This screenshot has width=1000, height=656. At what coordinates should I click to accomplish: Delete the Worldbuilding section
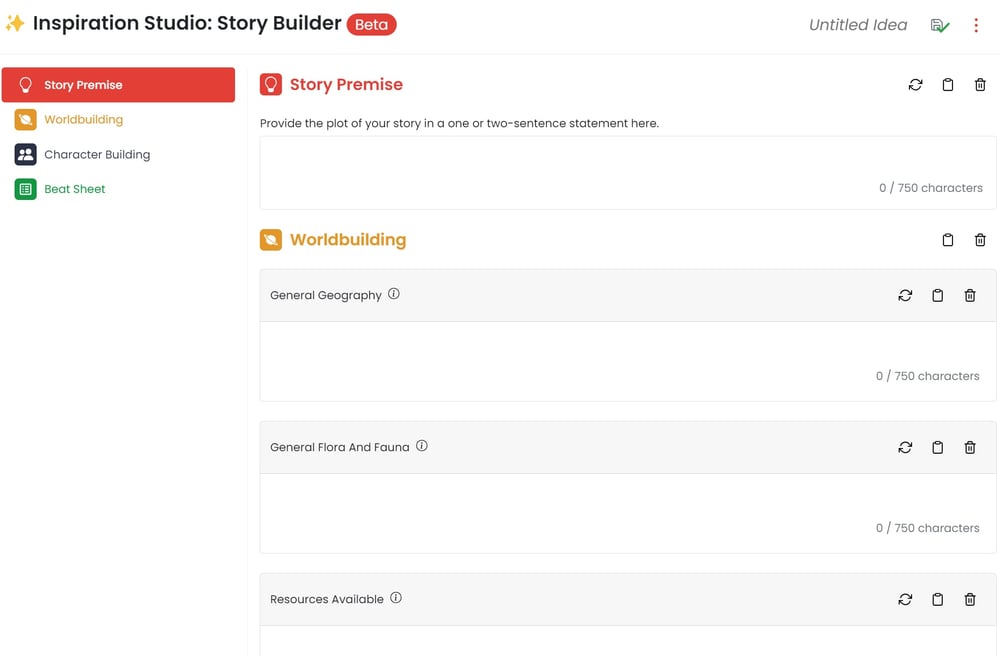(980, 240)
